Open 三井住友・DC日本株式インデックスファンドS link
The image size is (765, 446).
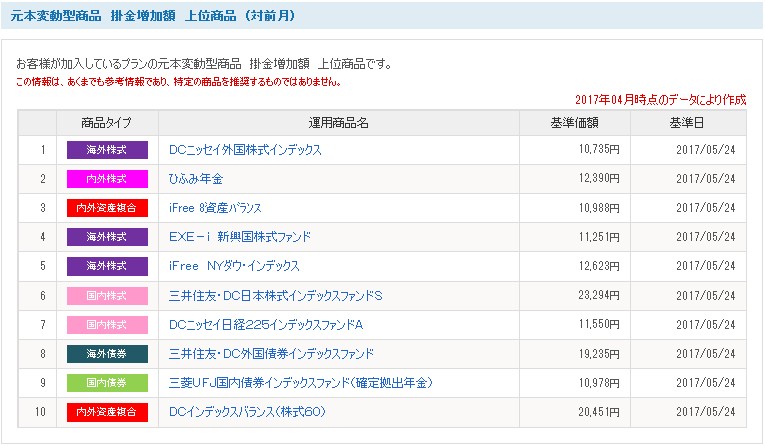coord(276,296)
